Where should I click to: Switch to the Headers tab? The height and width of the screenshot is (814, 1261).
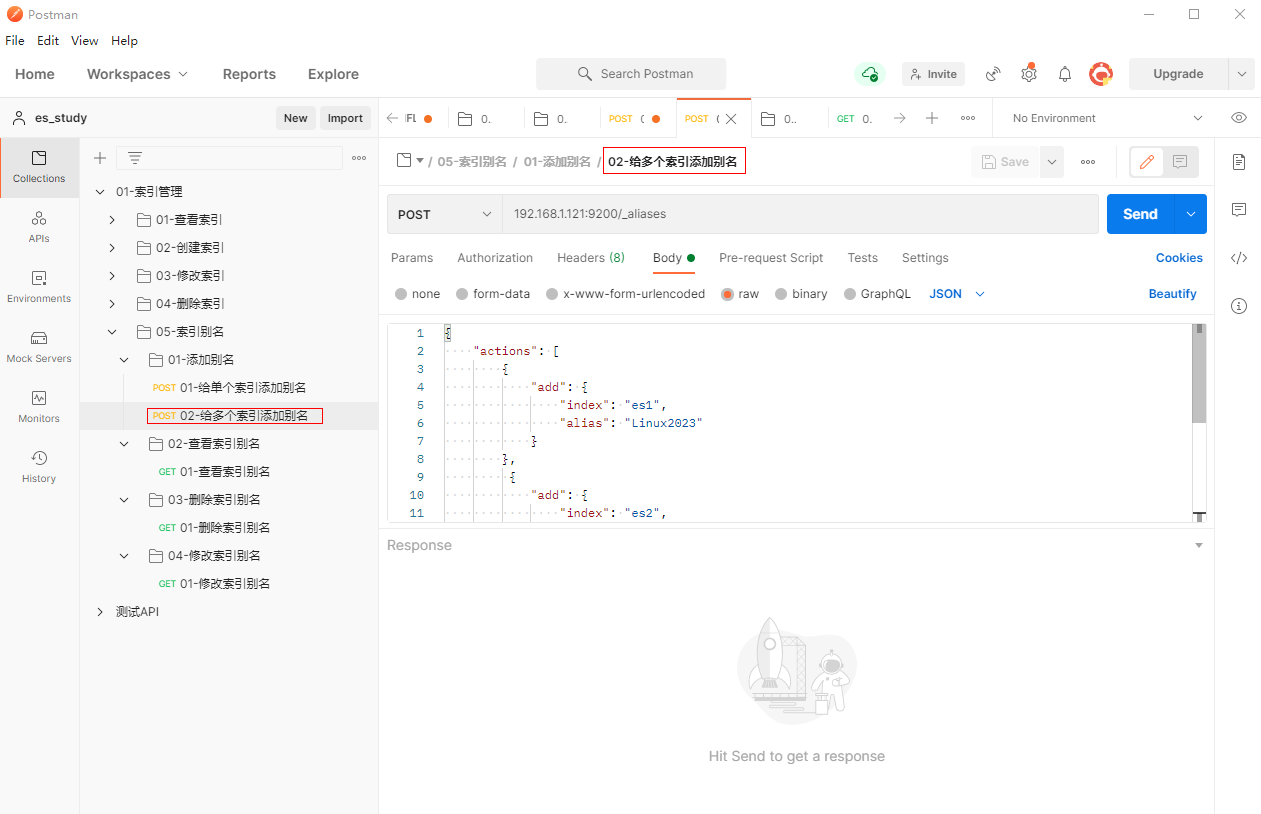pos(590,258)
